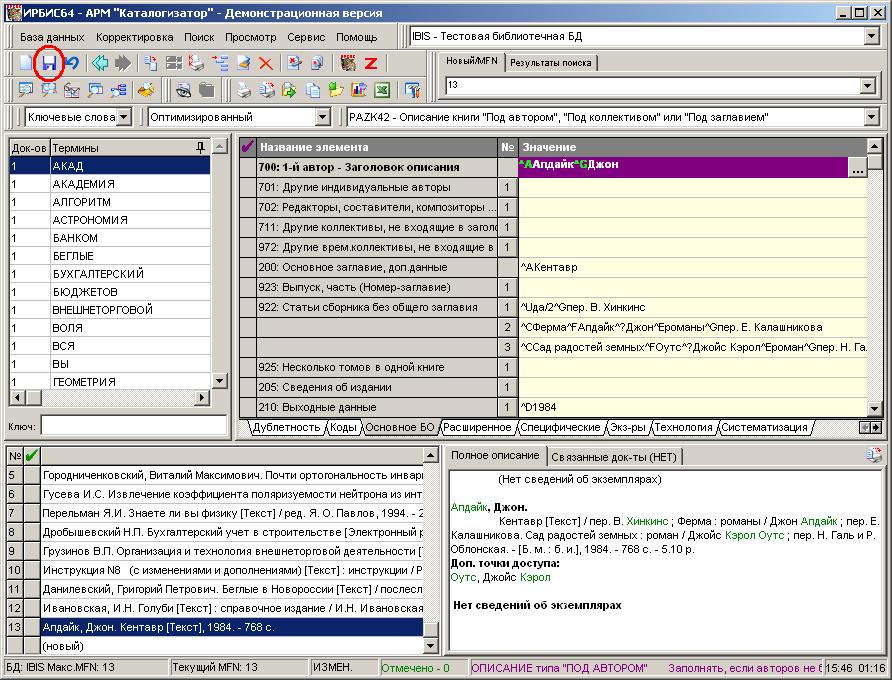Click the terms list horizontal scrollbar
This screenshot has height=680, width=892.
pyautogui.click(x=110, y=399)
